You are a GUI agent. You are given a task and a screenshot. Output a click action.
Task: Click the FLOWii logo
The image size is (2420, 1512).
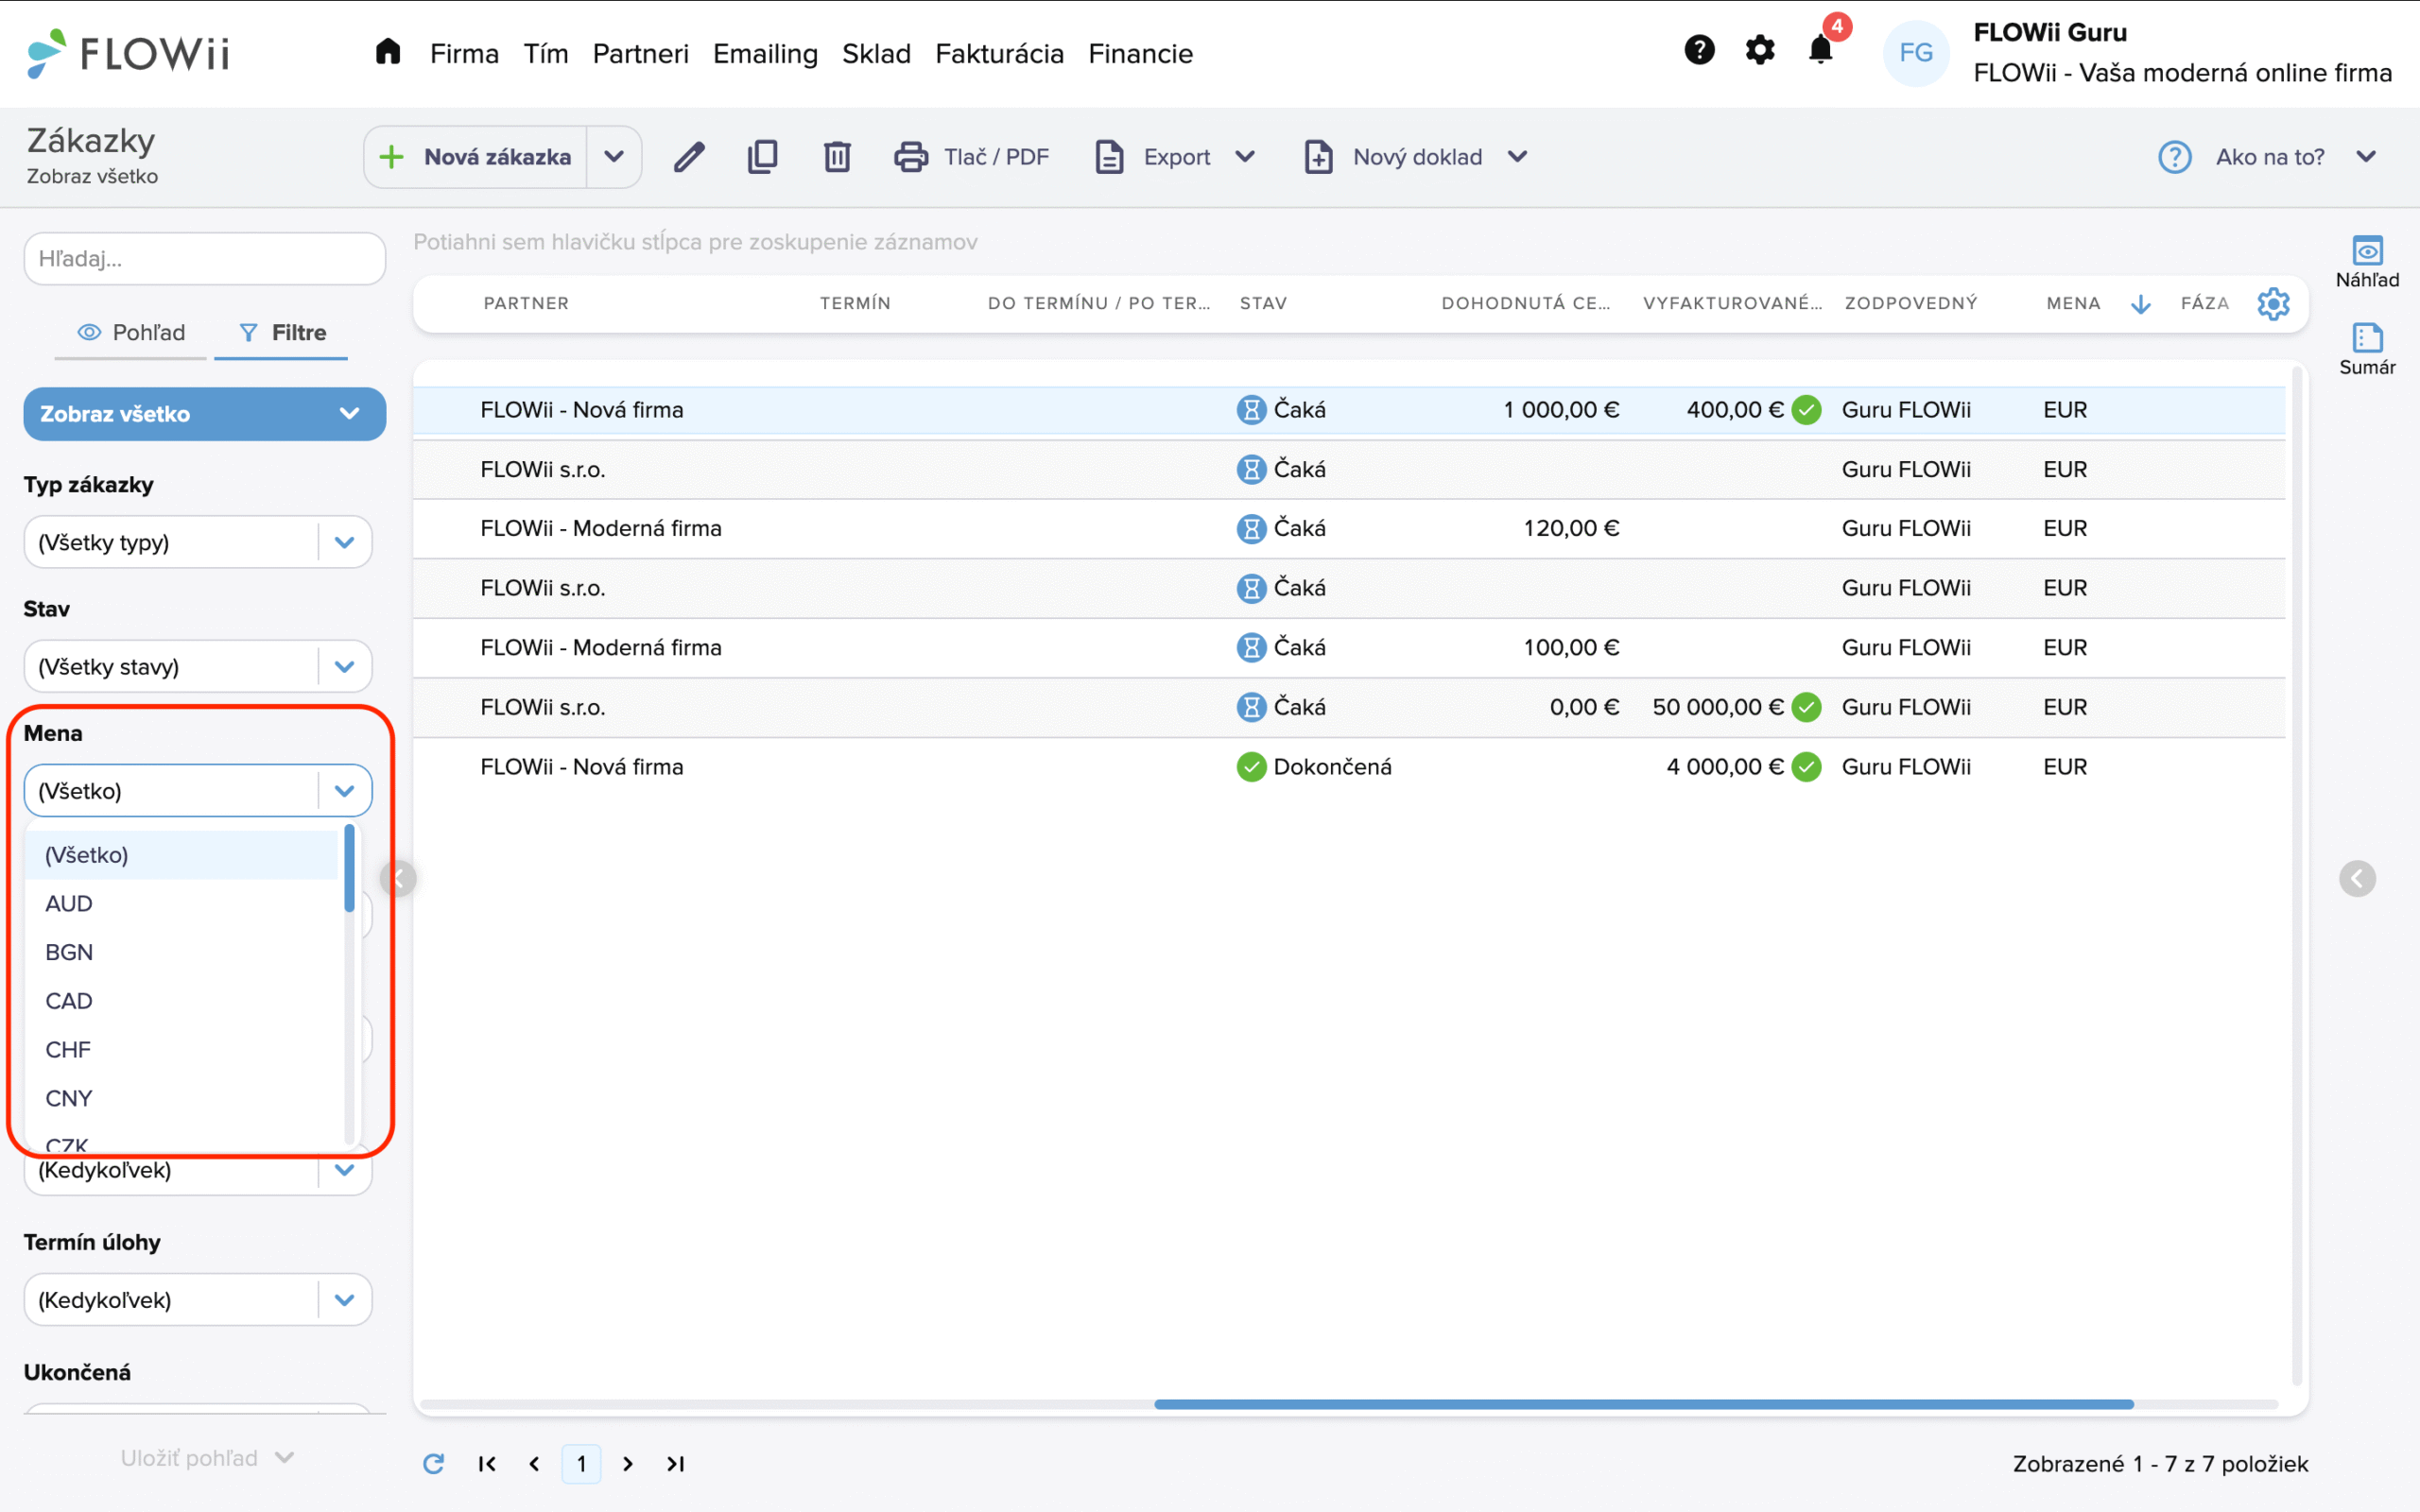[x=128, y=53]
